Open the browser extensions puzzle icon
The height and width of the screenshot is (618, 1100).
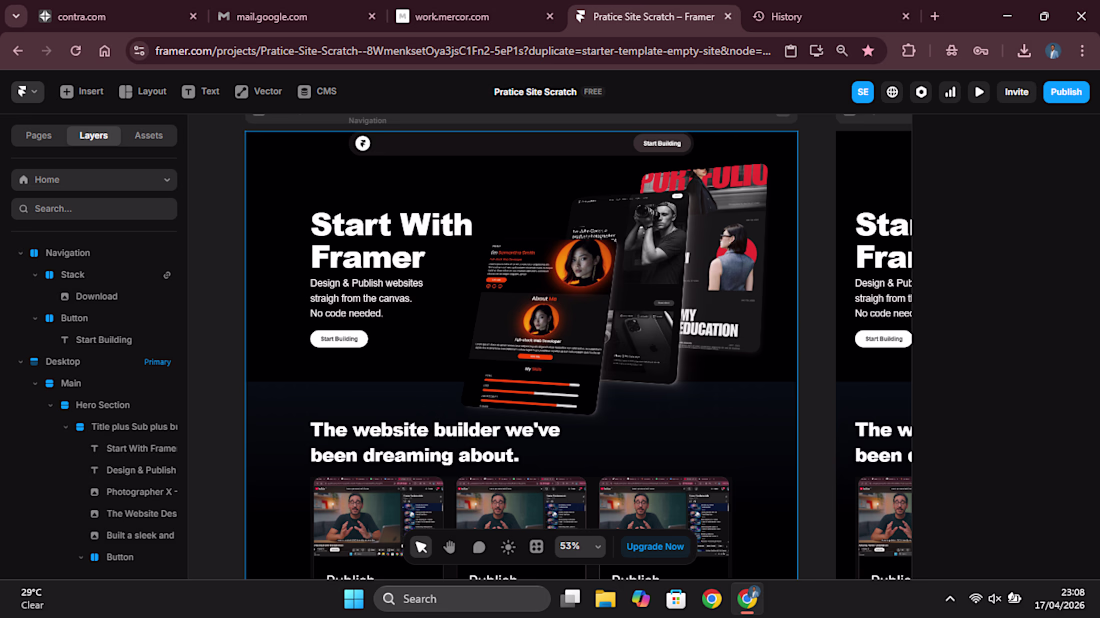[x=908, y=51]
